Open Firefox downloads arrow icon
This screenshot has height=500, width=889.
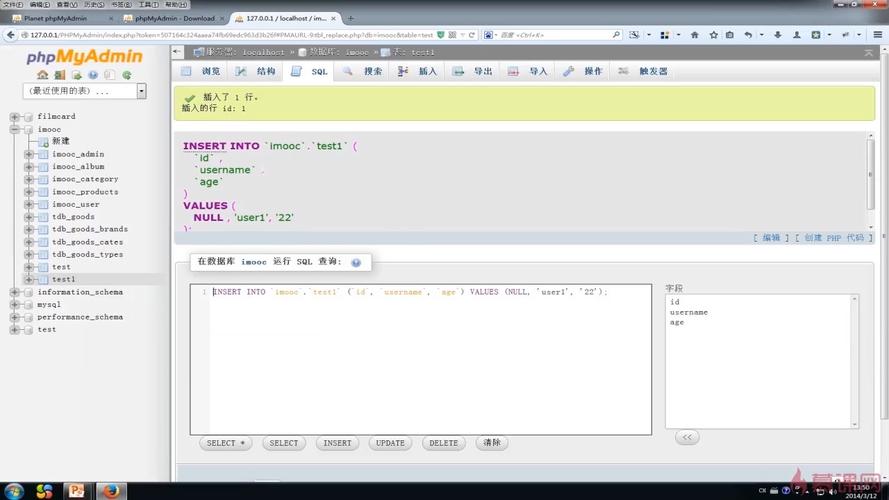point(778,35)
